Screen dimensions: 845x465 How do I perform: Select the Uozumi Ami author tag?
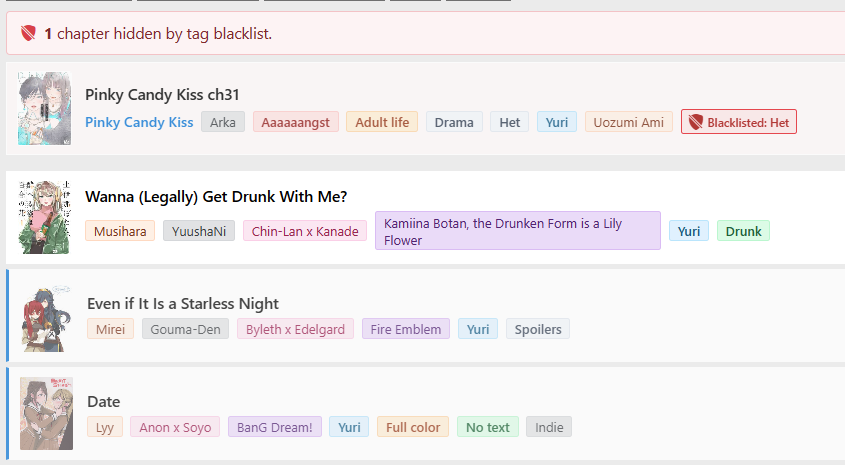[x=628, y=122]
